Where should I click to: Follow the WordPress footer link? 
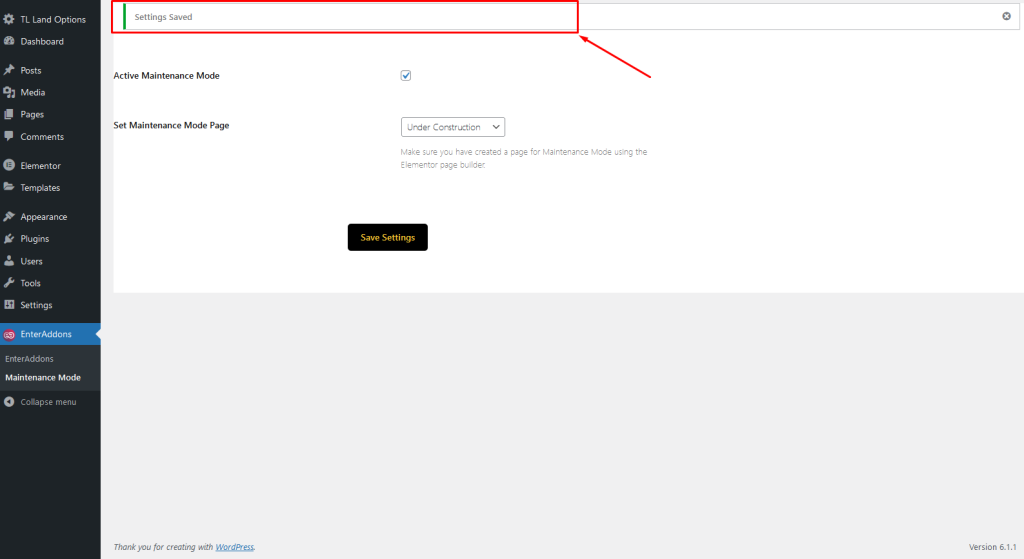(x=234, y=547)
